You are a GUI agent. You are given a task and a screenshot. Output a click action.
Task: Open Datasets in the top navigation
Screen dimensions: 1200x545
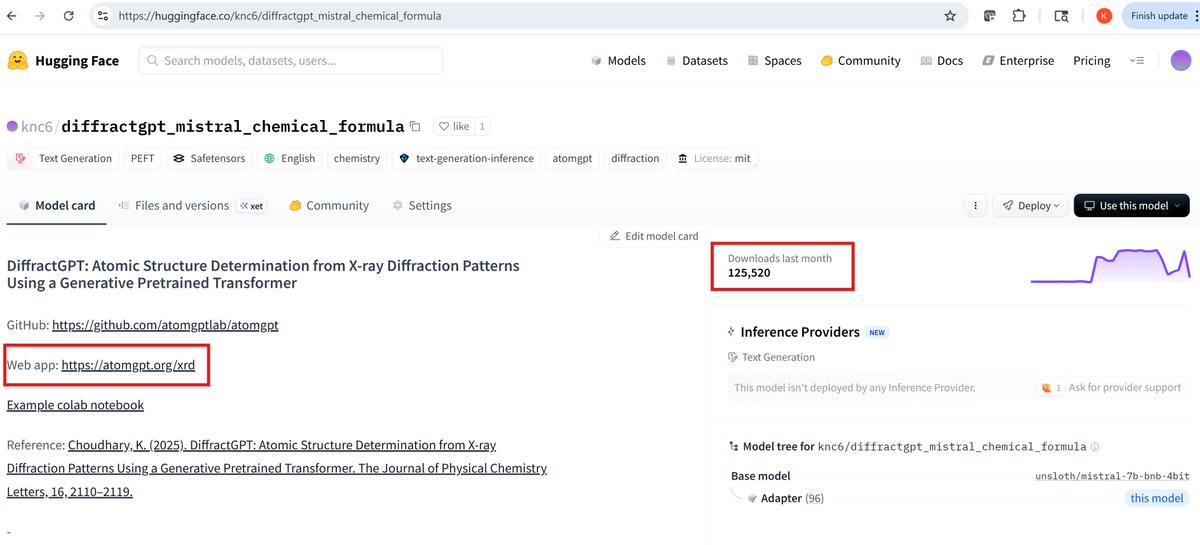(696, 60)
